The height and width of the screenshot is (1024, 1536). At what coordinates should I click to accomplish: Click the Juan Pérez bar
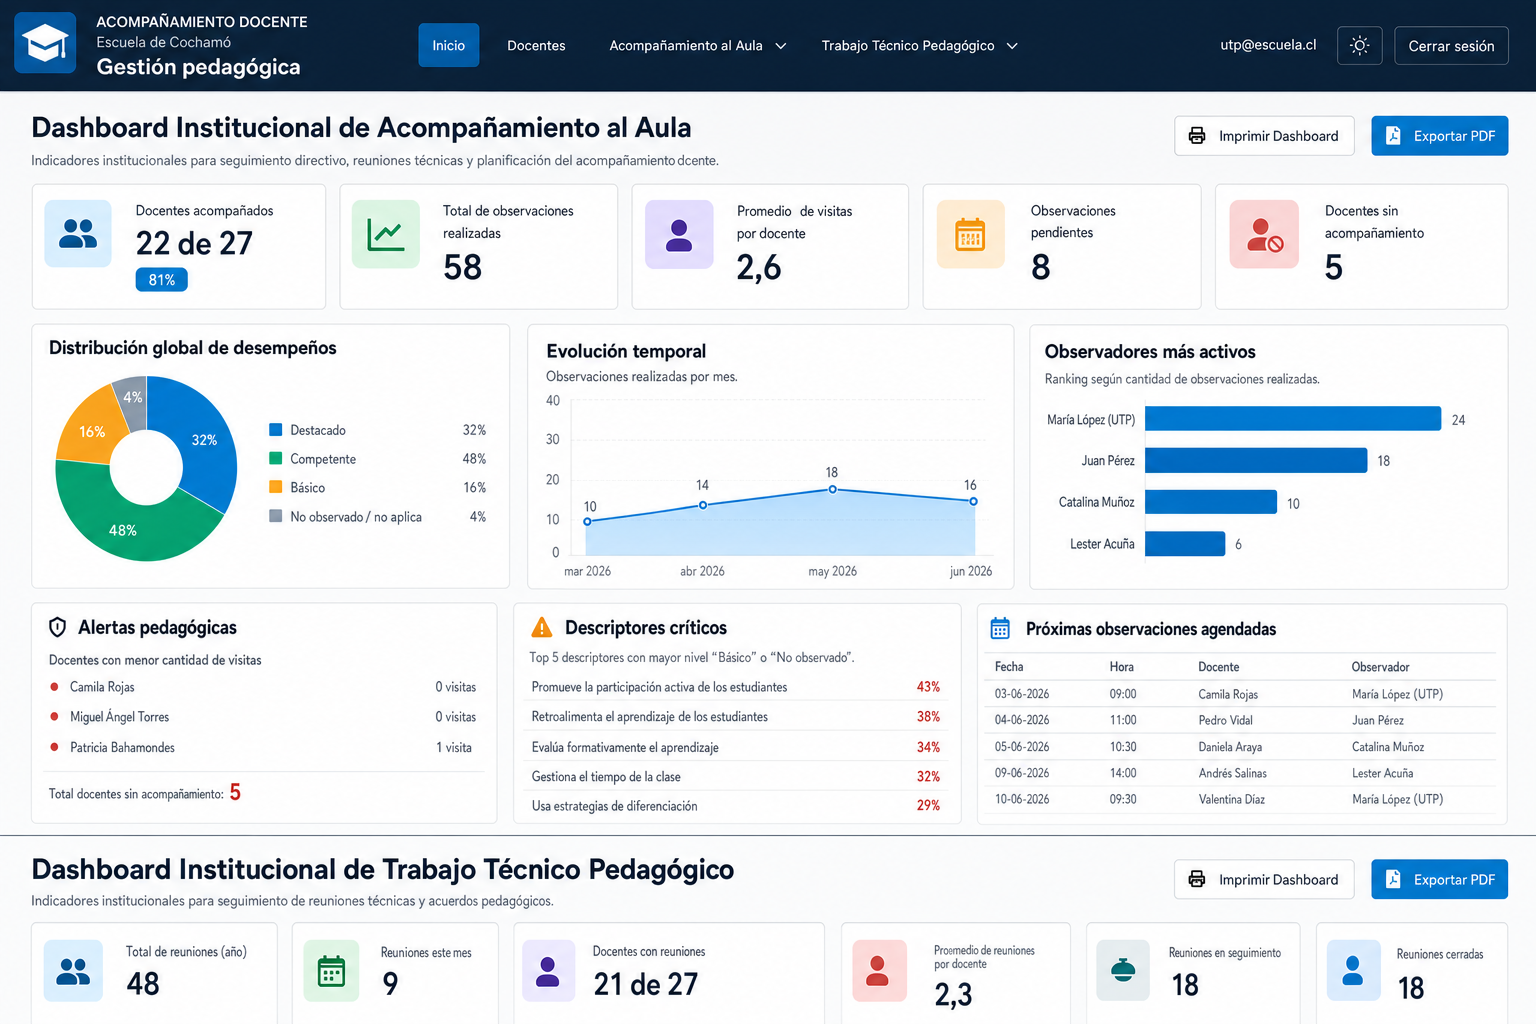coord(1256,460)
